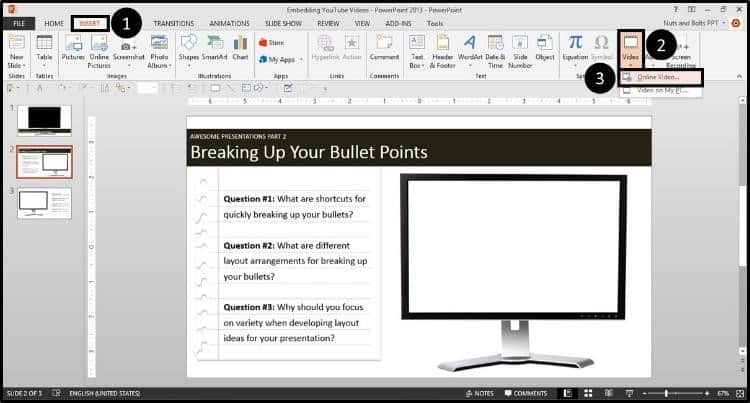Select slide 3 thumbnail
The height and width of the screenshot is (403, 750).
pos(44,203)
